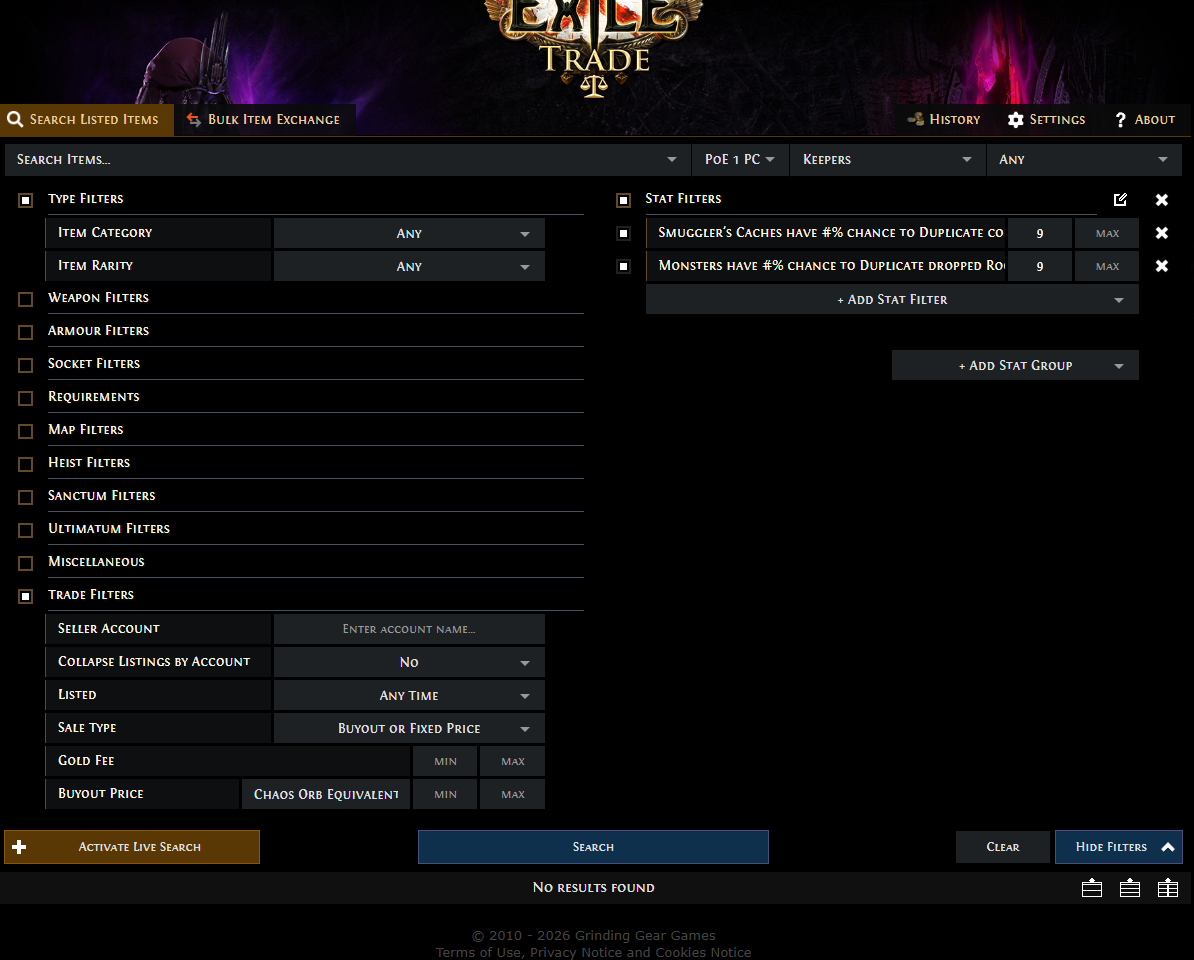This screenshot has height=960, width=1194.
Task: Enable the Weapon Filters checkbox
Action: [x=26, y=299]
